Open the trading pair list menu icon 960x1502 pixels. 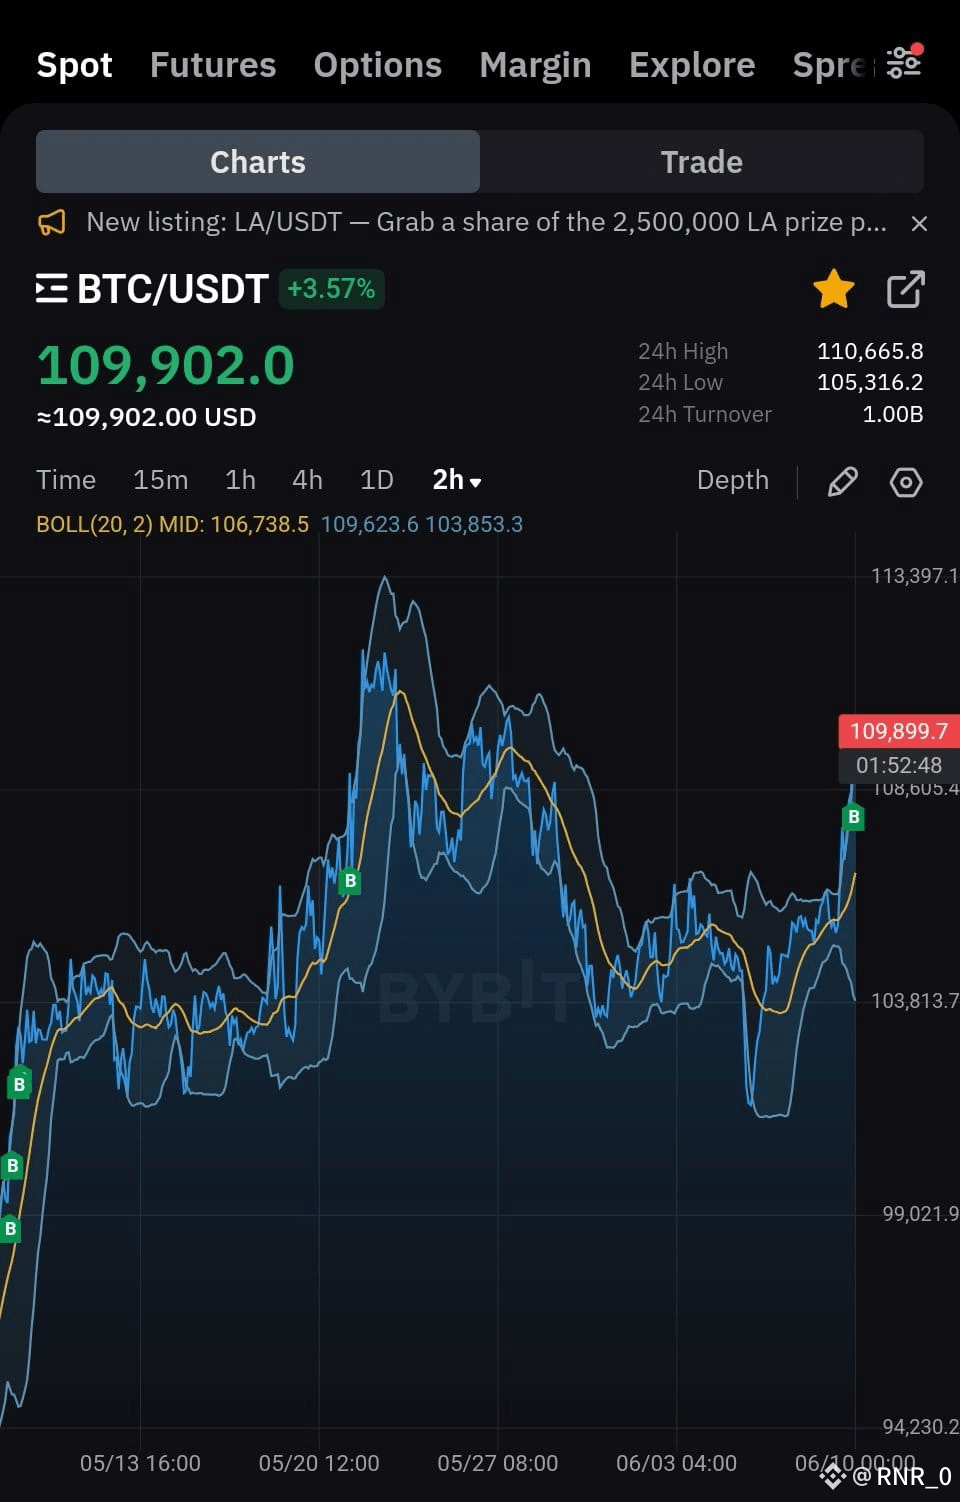52,289
